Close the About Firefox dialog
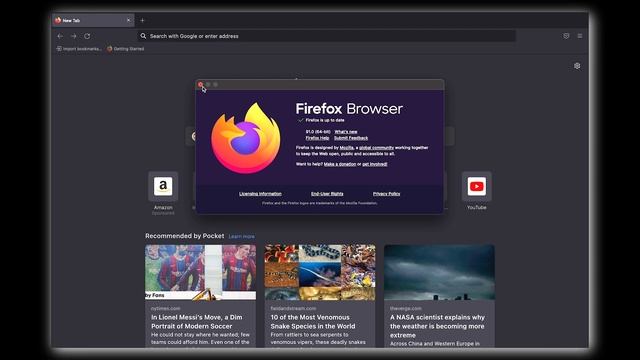Screen dimensions: 640x360 pos(200,84)
